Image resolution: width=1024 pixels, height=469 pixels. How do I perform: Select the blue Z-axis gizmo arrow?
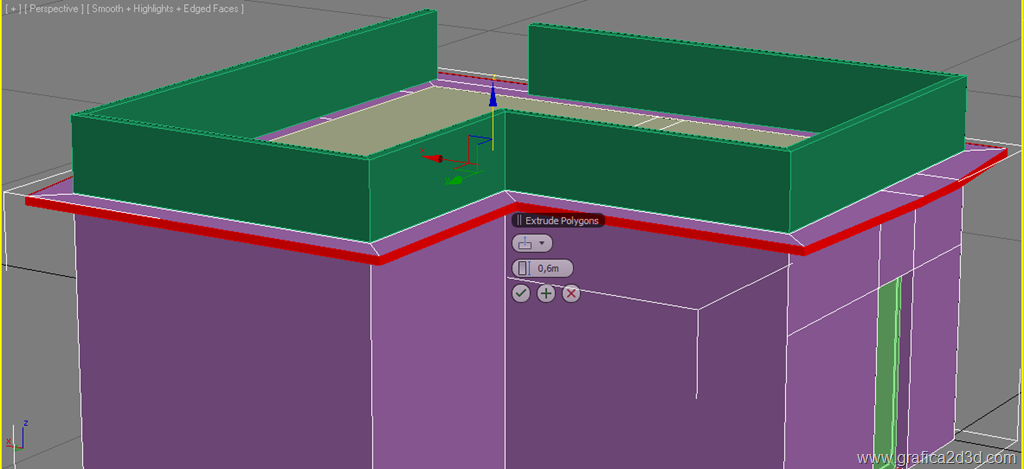tap(492, 96)
